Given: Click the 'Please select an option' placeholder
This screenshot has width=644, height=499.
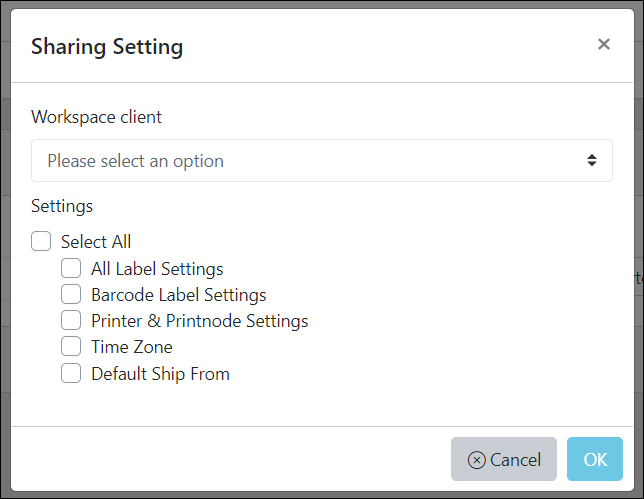Looking at the screenshot, I should pos(136,161).
